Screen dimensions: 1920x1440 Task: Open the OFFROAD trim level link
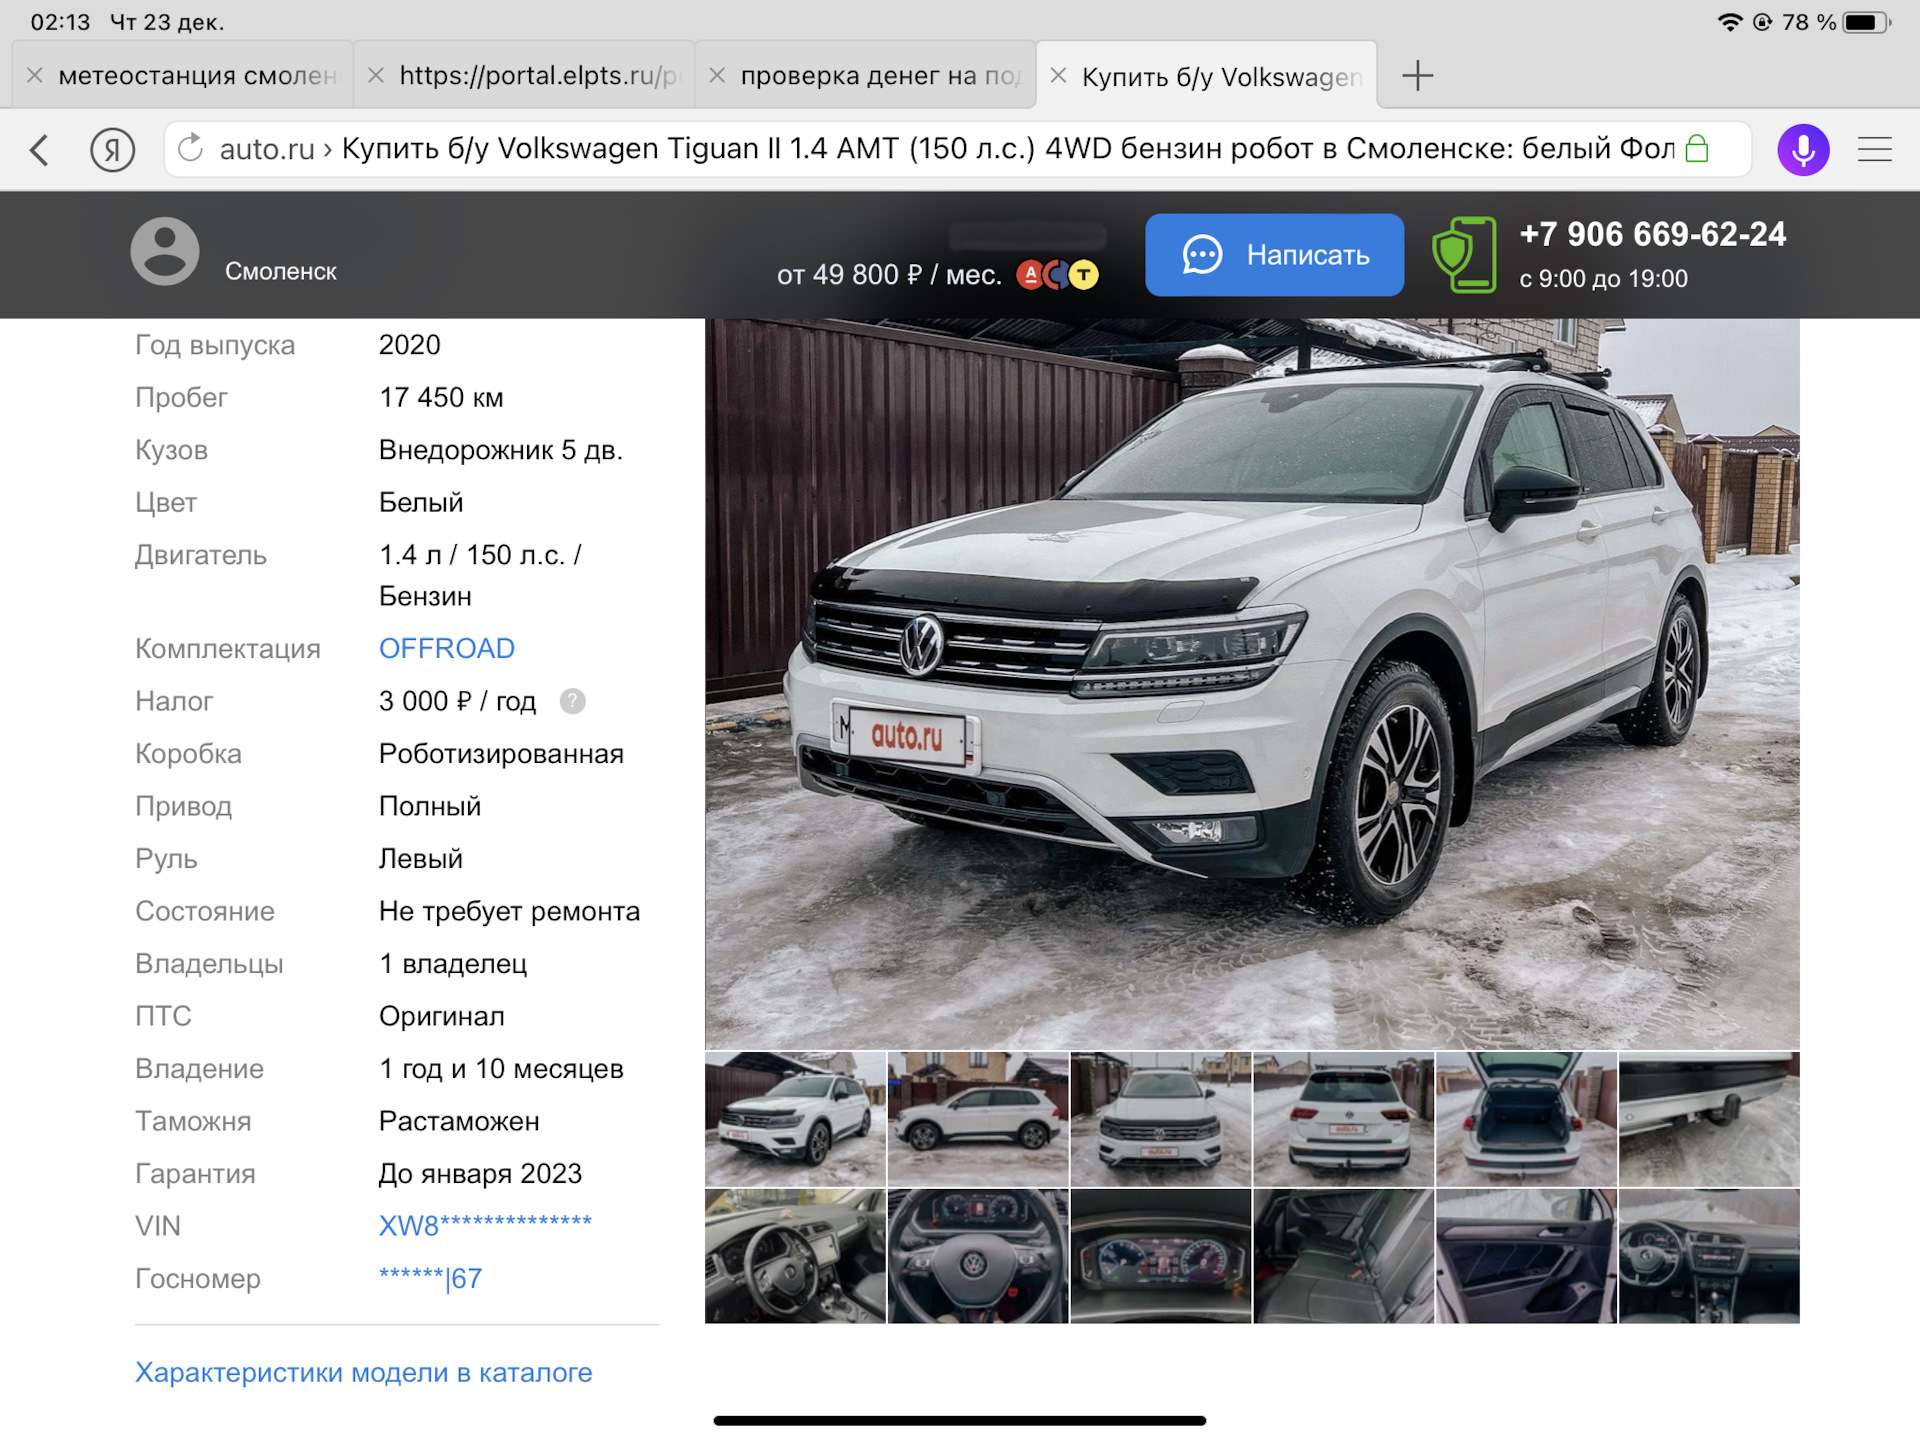(x=446, y=649)
